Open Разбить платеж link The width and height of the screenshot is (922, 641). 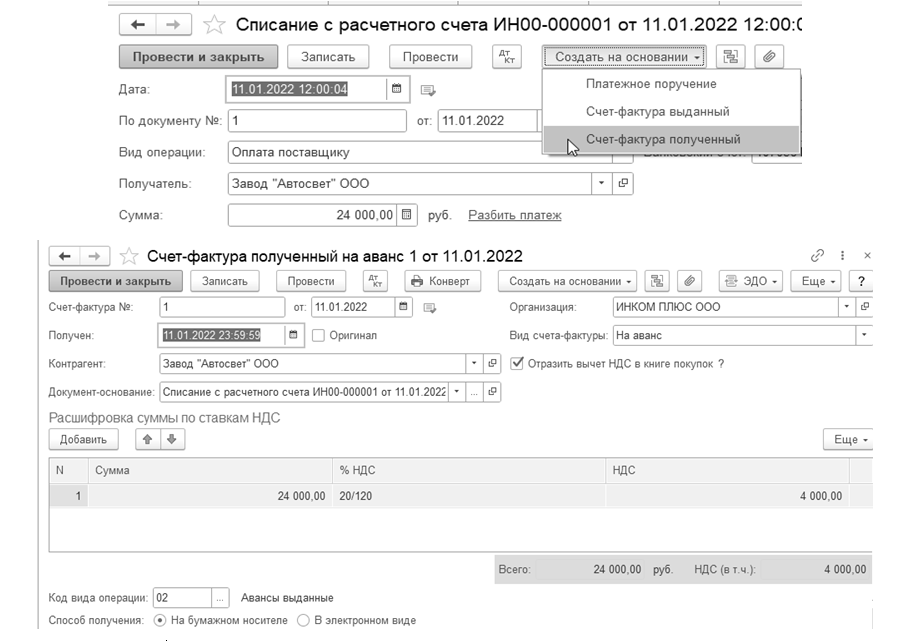(515, 215)
